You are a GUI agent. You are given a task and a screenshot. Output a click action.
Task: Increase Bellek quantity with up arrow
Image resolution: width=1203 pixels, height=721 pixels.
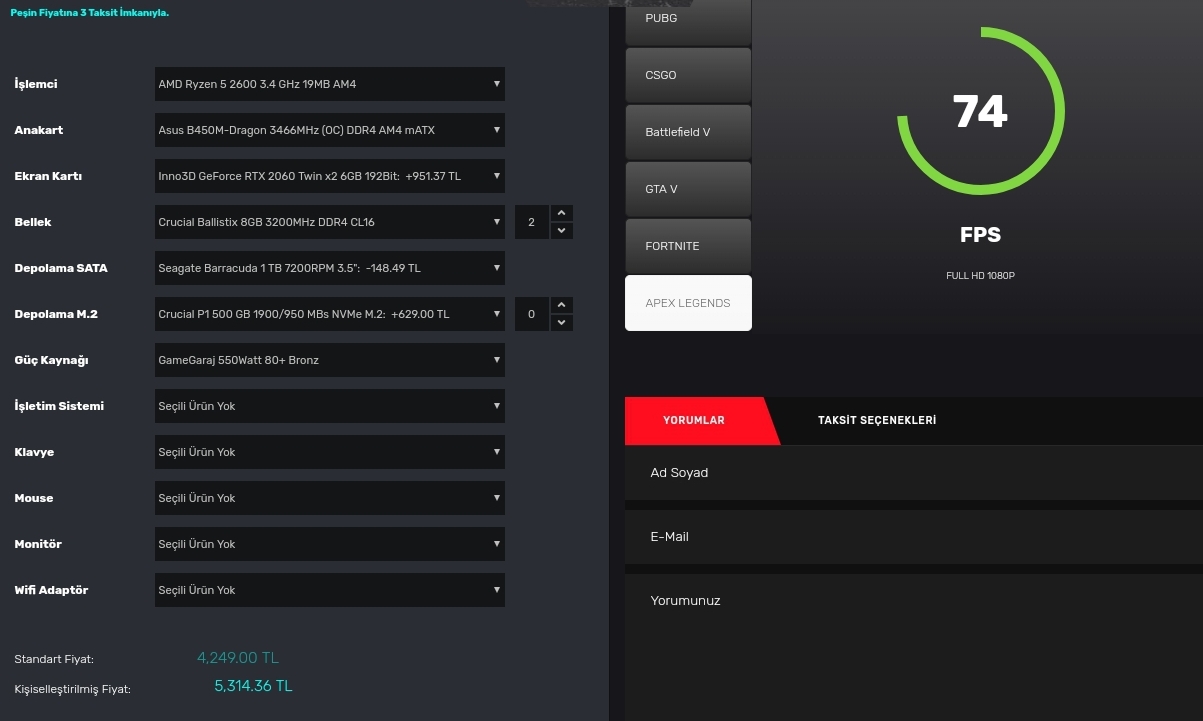pos(562,213)
